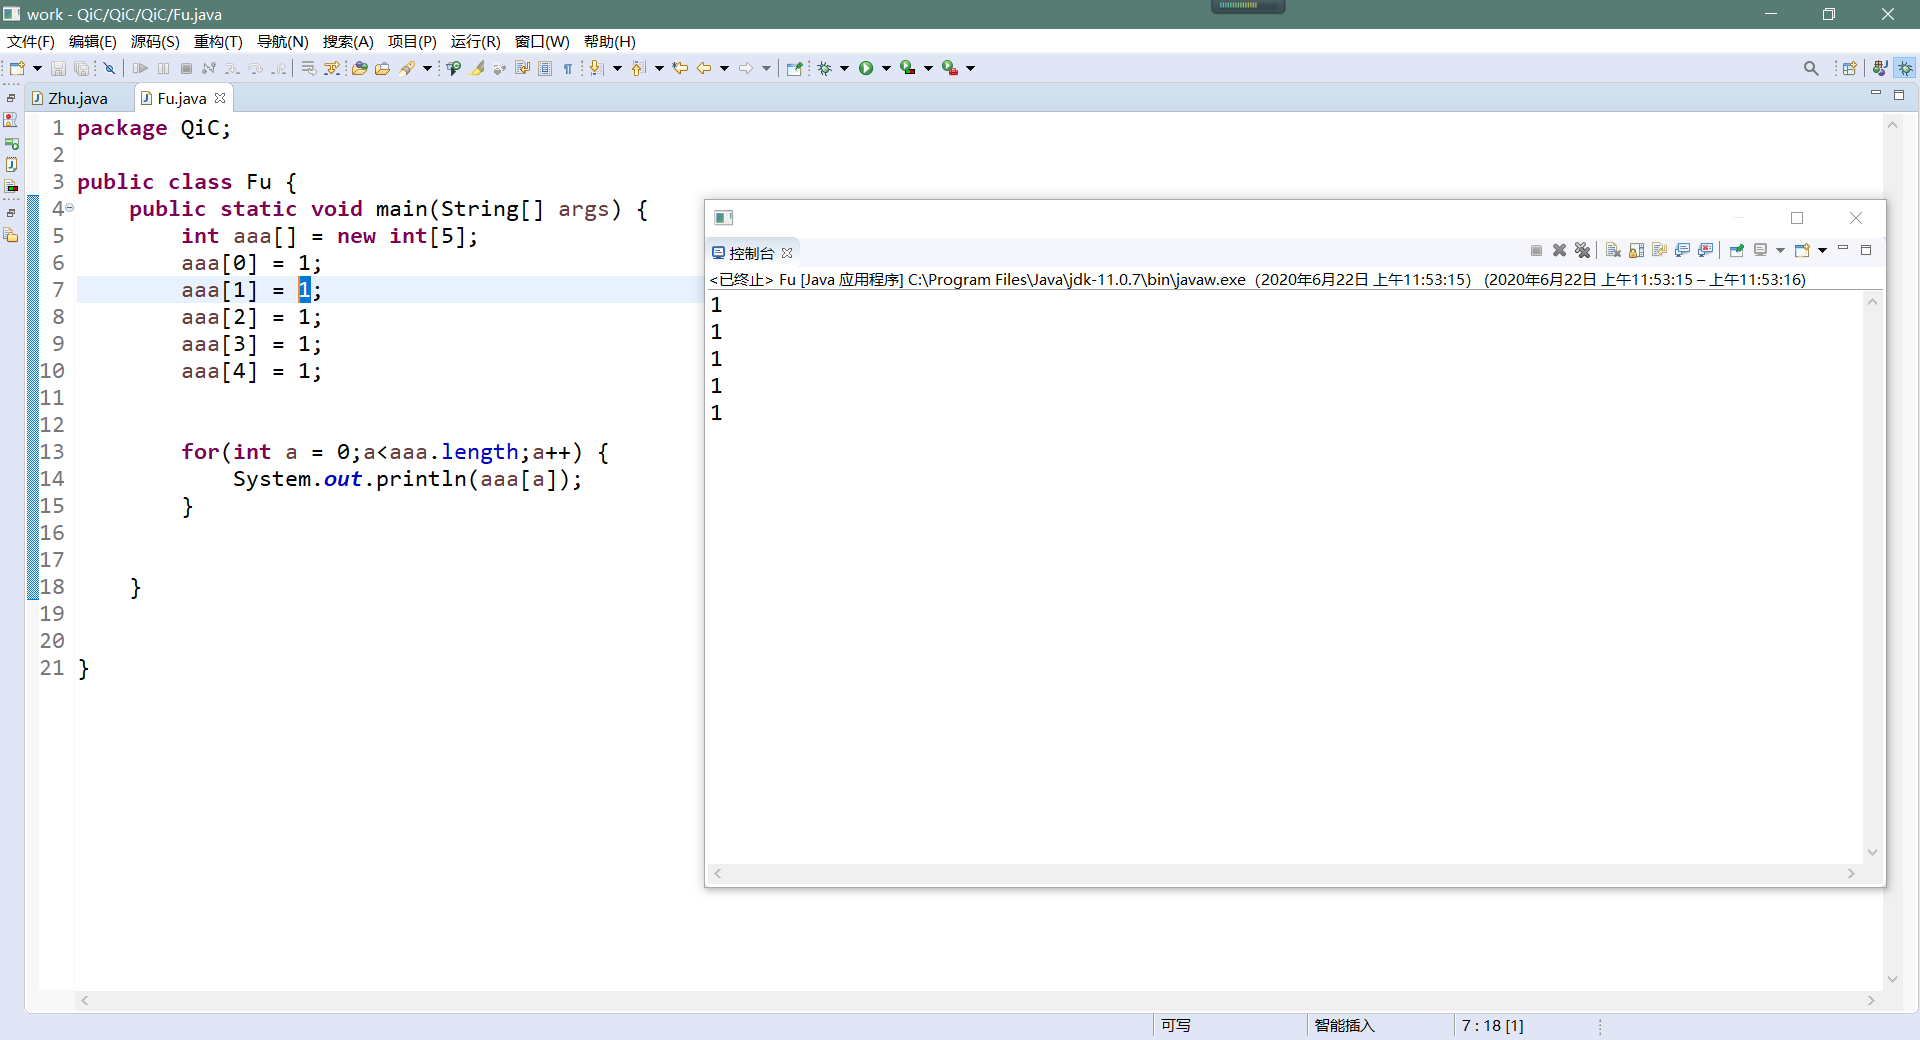The image size is (1920, 1040).
Task: Toggle Block Selection mode
Action: pyautogui.click(x=545, y=68)
